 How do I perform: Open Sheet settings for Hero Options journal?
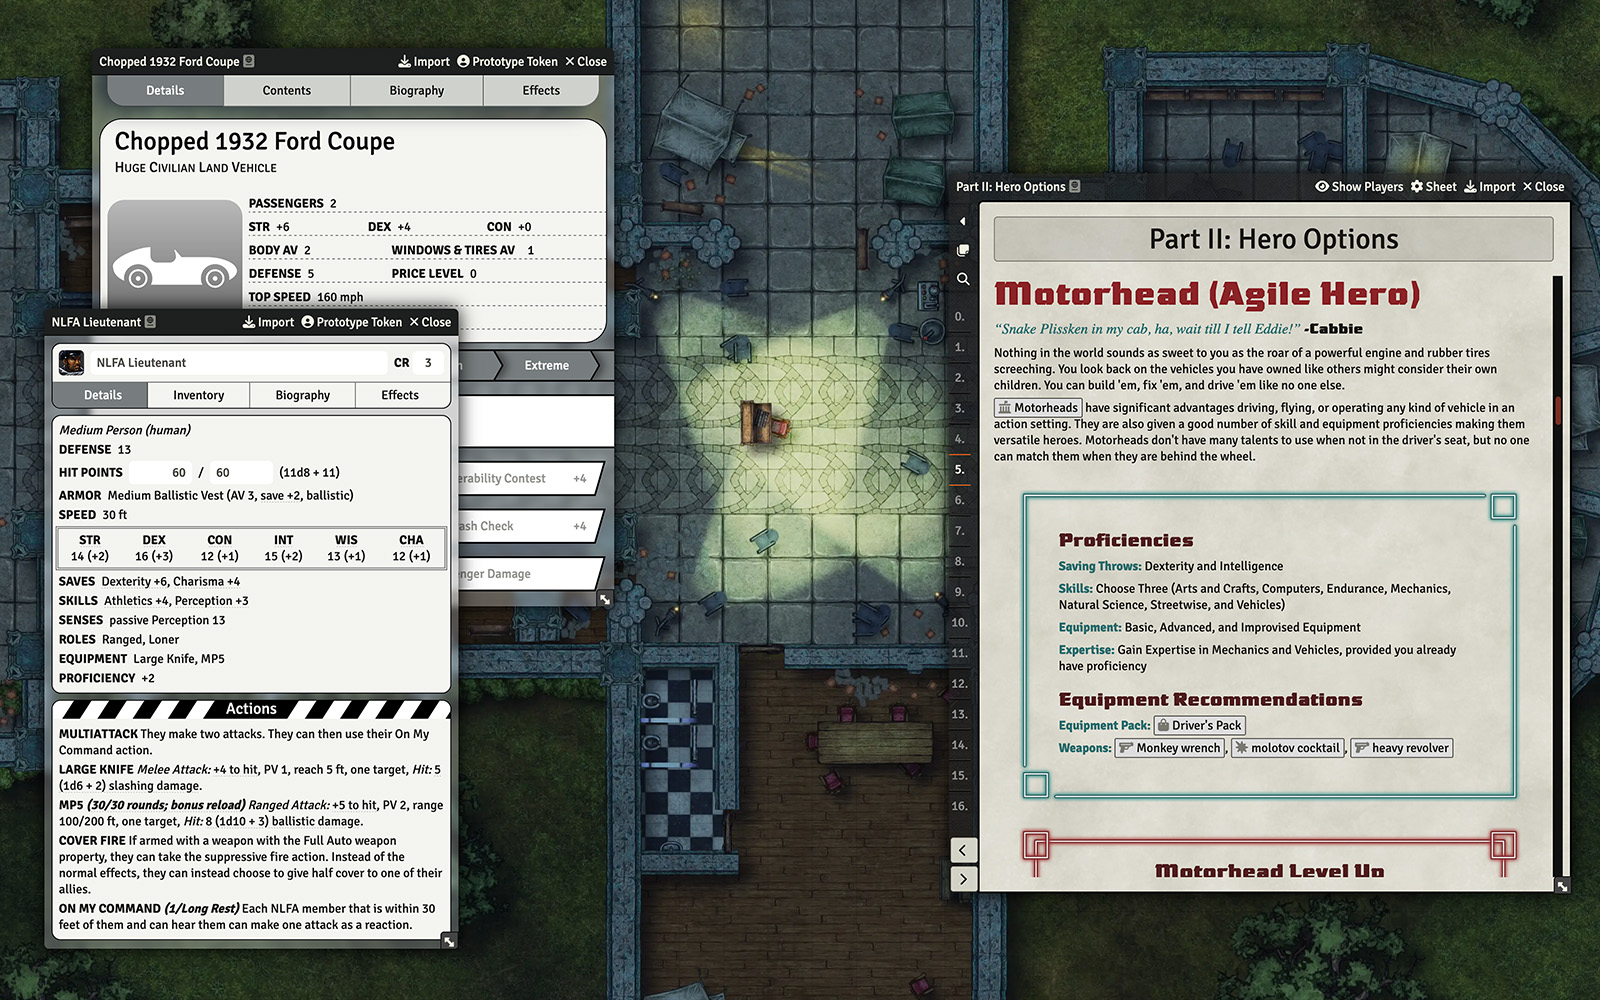(1433, 186)
